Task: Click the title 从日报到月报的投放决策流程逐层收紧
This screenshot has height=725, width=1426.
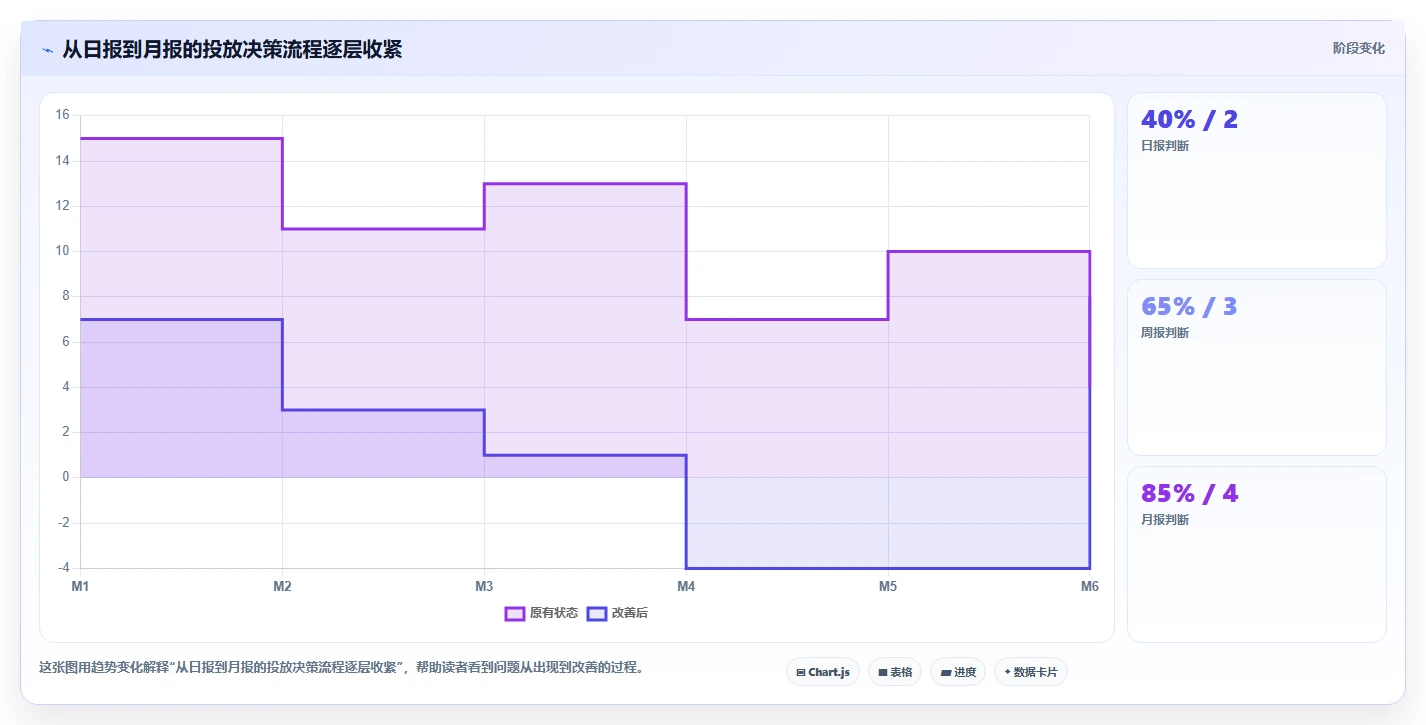Action: [x=232, y=49]
